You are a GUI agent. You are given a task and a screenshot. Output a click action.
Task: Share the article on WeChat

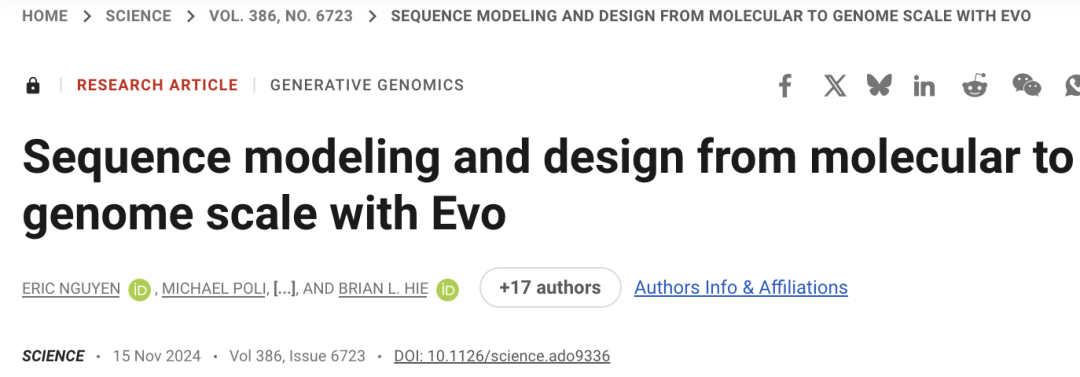1026,85
